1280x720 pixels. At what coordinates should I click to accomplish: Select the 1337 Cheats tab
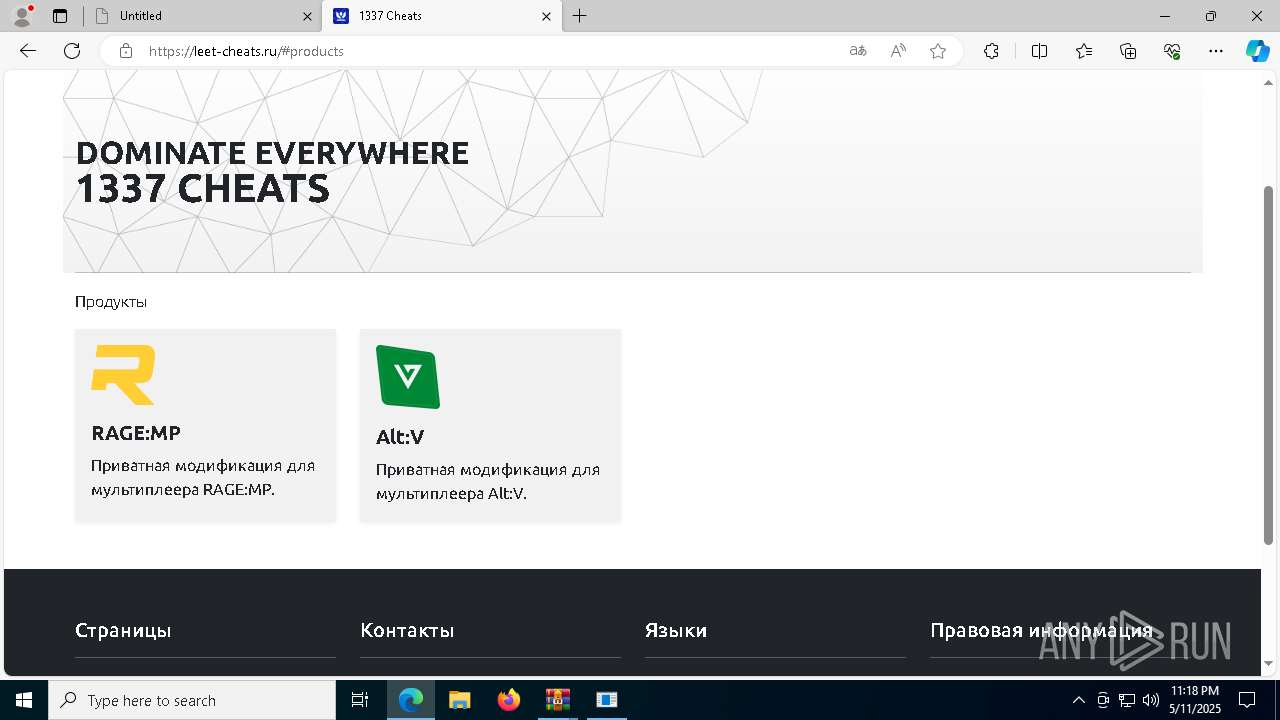tap(441, 16)
